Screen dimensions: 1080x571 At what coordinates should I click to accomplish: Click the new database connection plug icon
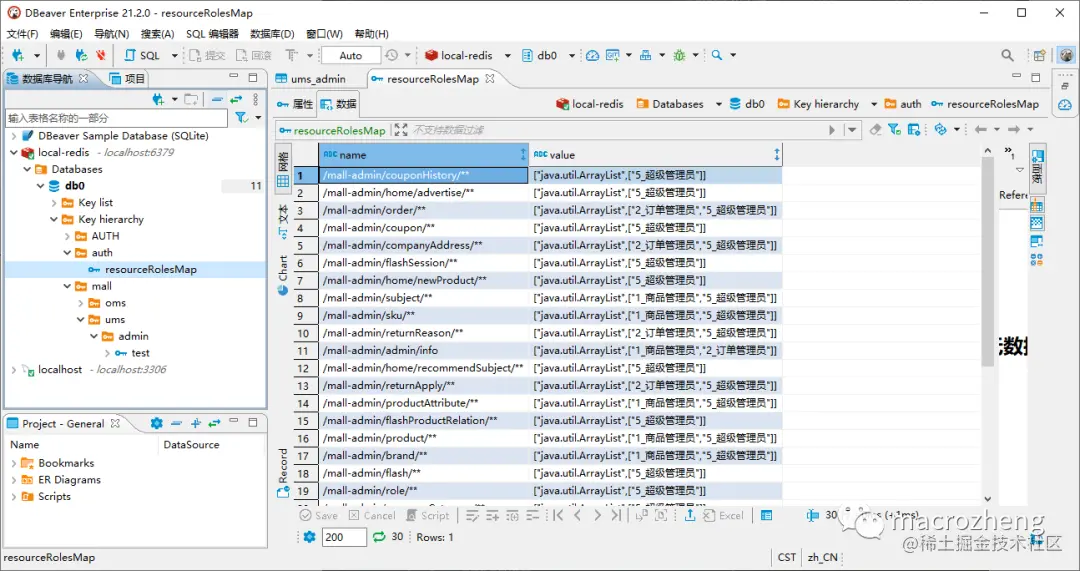click(x=18, y=55)
